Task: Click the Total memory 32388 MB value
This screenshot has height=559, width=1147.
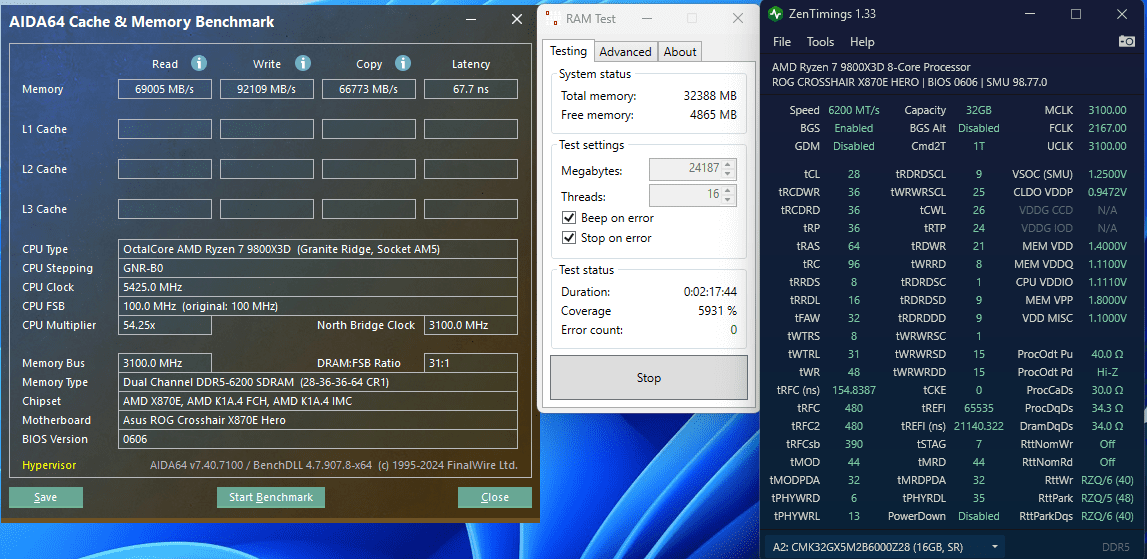Action: point(709,96)
